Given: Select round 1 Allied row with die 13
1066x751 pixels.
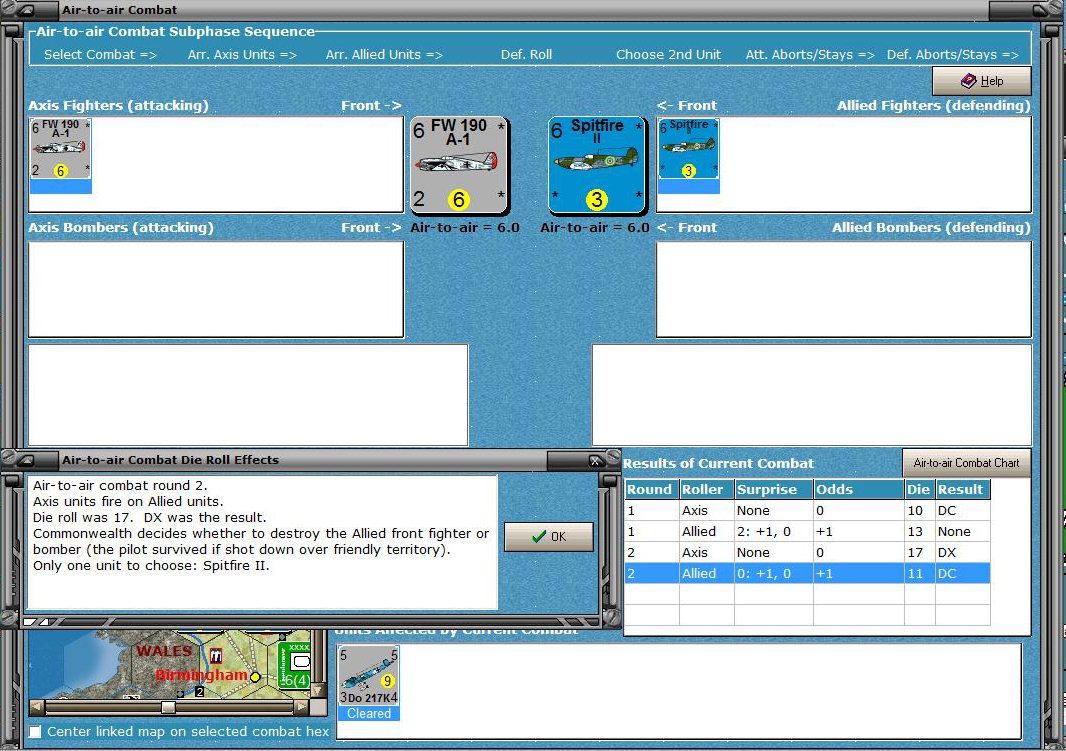Looking at the screenshot, I should [x=807, y=531].
